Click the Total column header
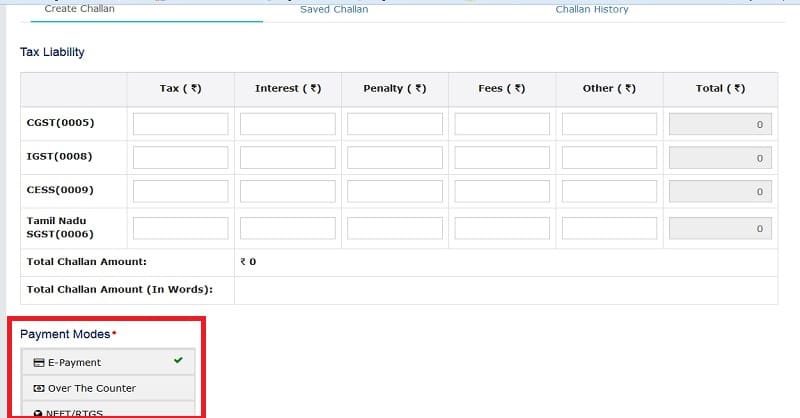Image resolution: width=800 pixels, height=418 pixels. click(x=720, y=88)
